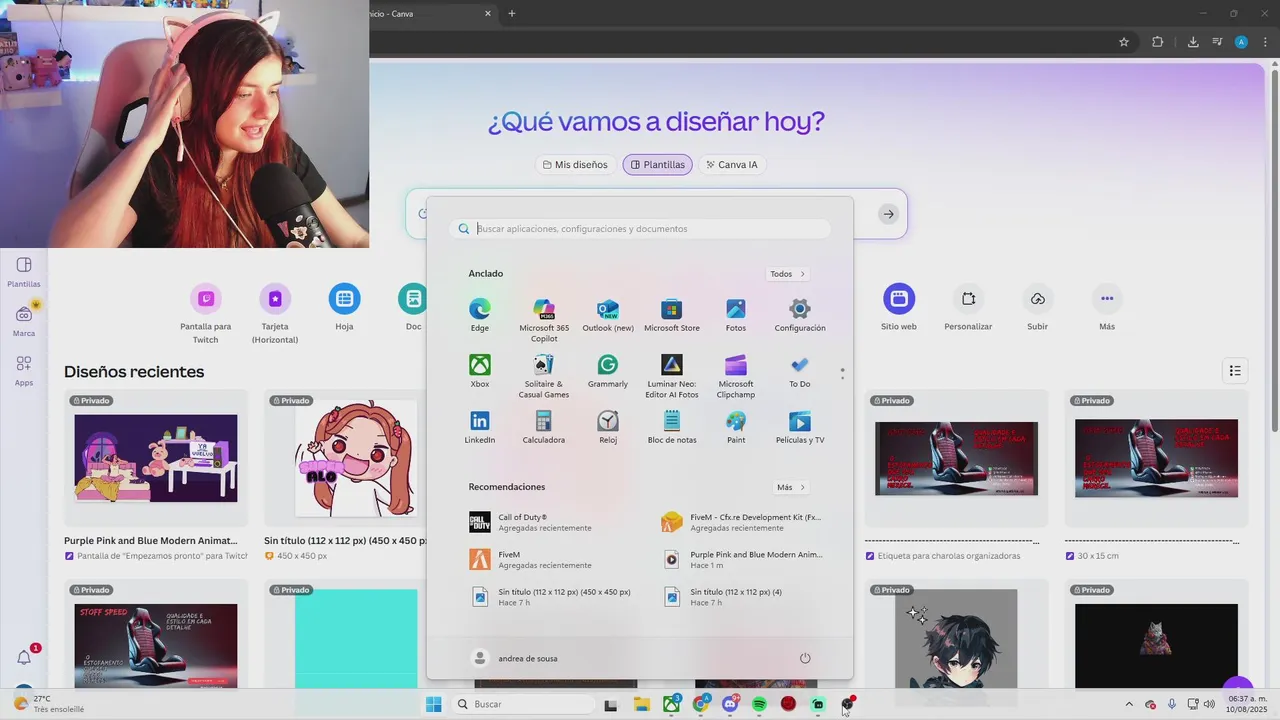
Task: Open Películas y TV app
Action: click(x=800, y=426)
